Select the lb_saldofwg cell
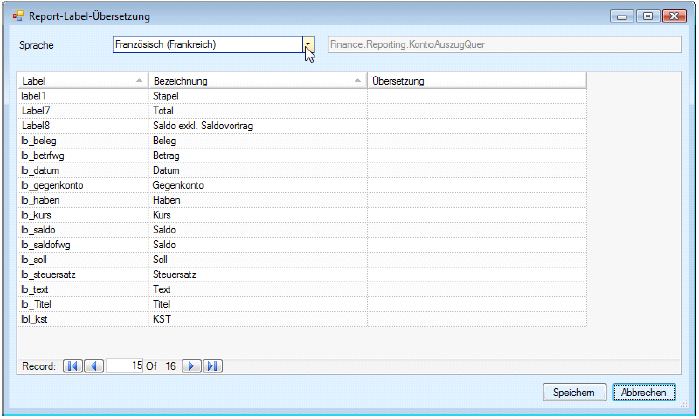 pyautogui.click(x=83, y=245)
